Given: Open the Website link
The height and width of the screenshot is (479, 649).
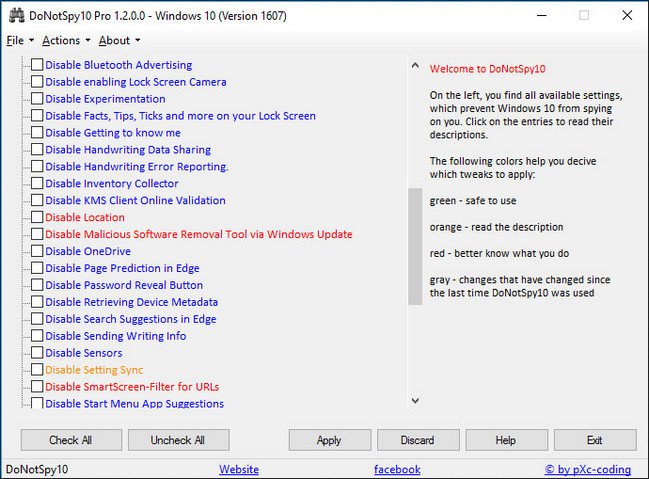Looking at the screenshot, I should click(x=239, y=469).
